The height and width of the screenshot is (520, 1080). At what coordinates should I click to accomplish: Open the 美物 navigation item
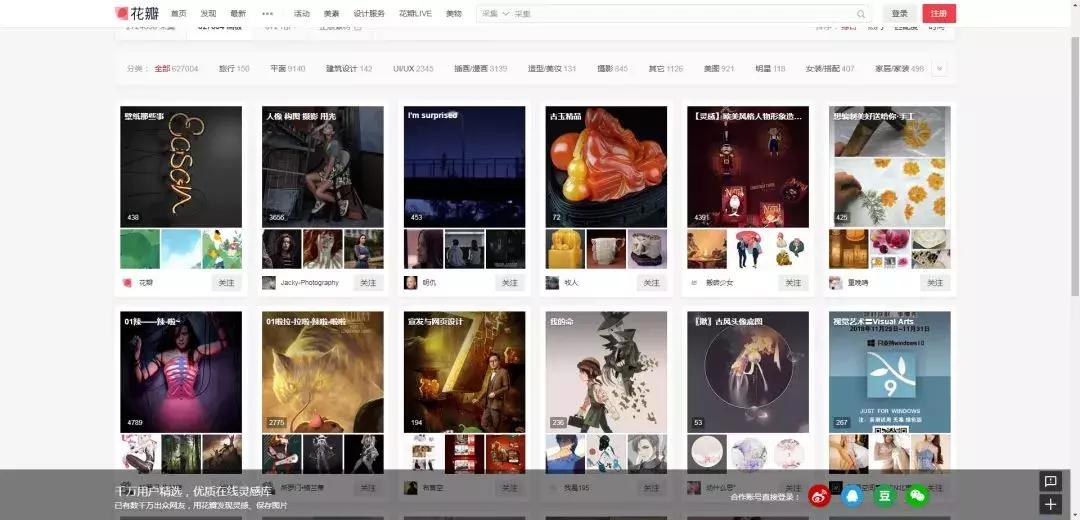click(453, 14)
